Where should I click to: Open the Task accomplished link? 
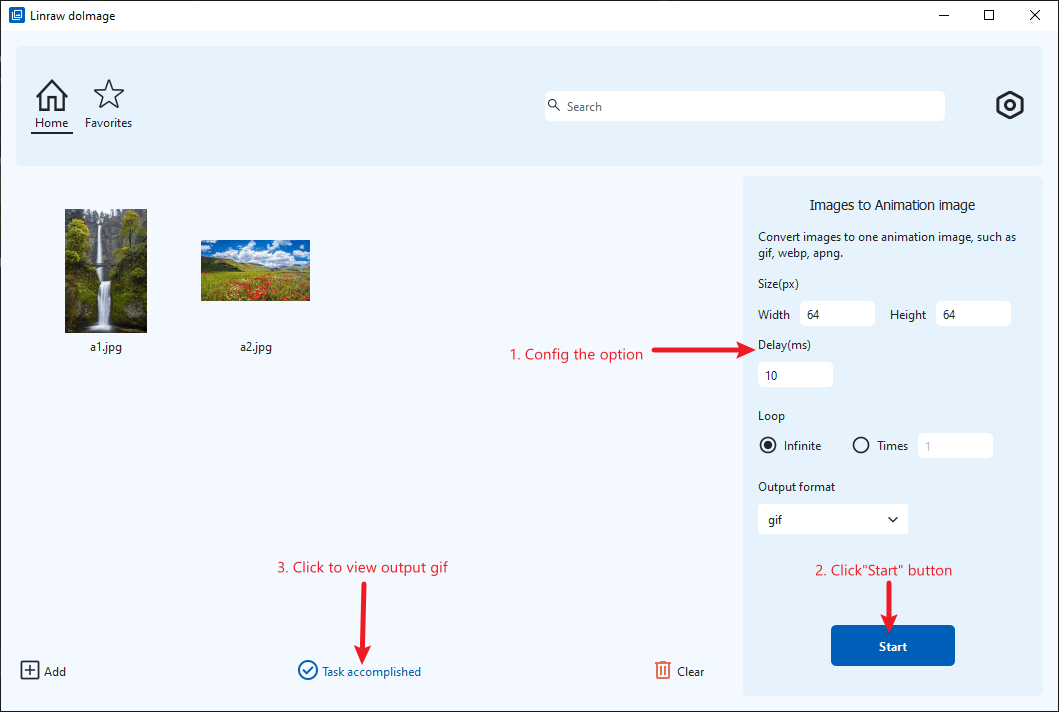(371, 671)
